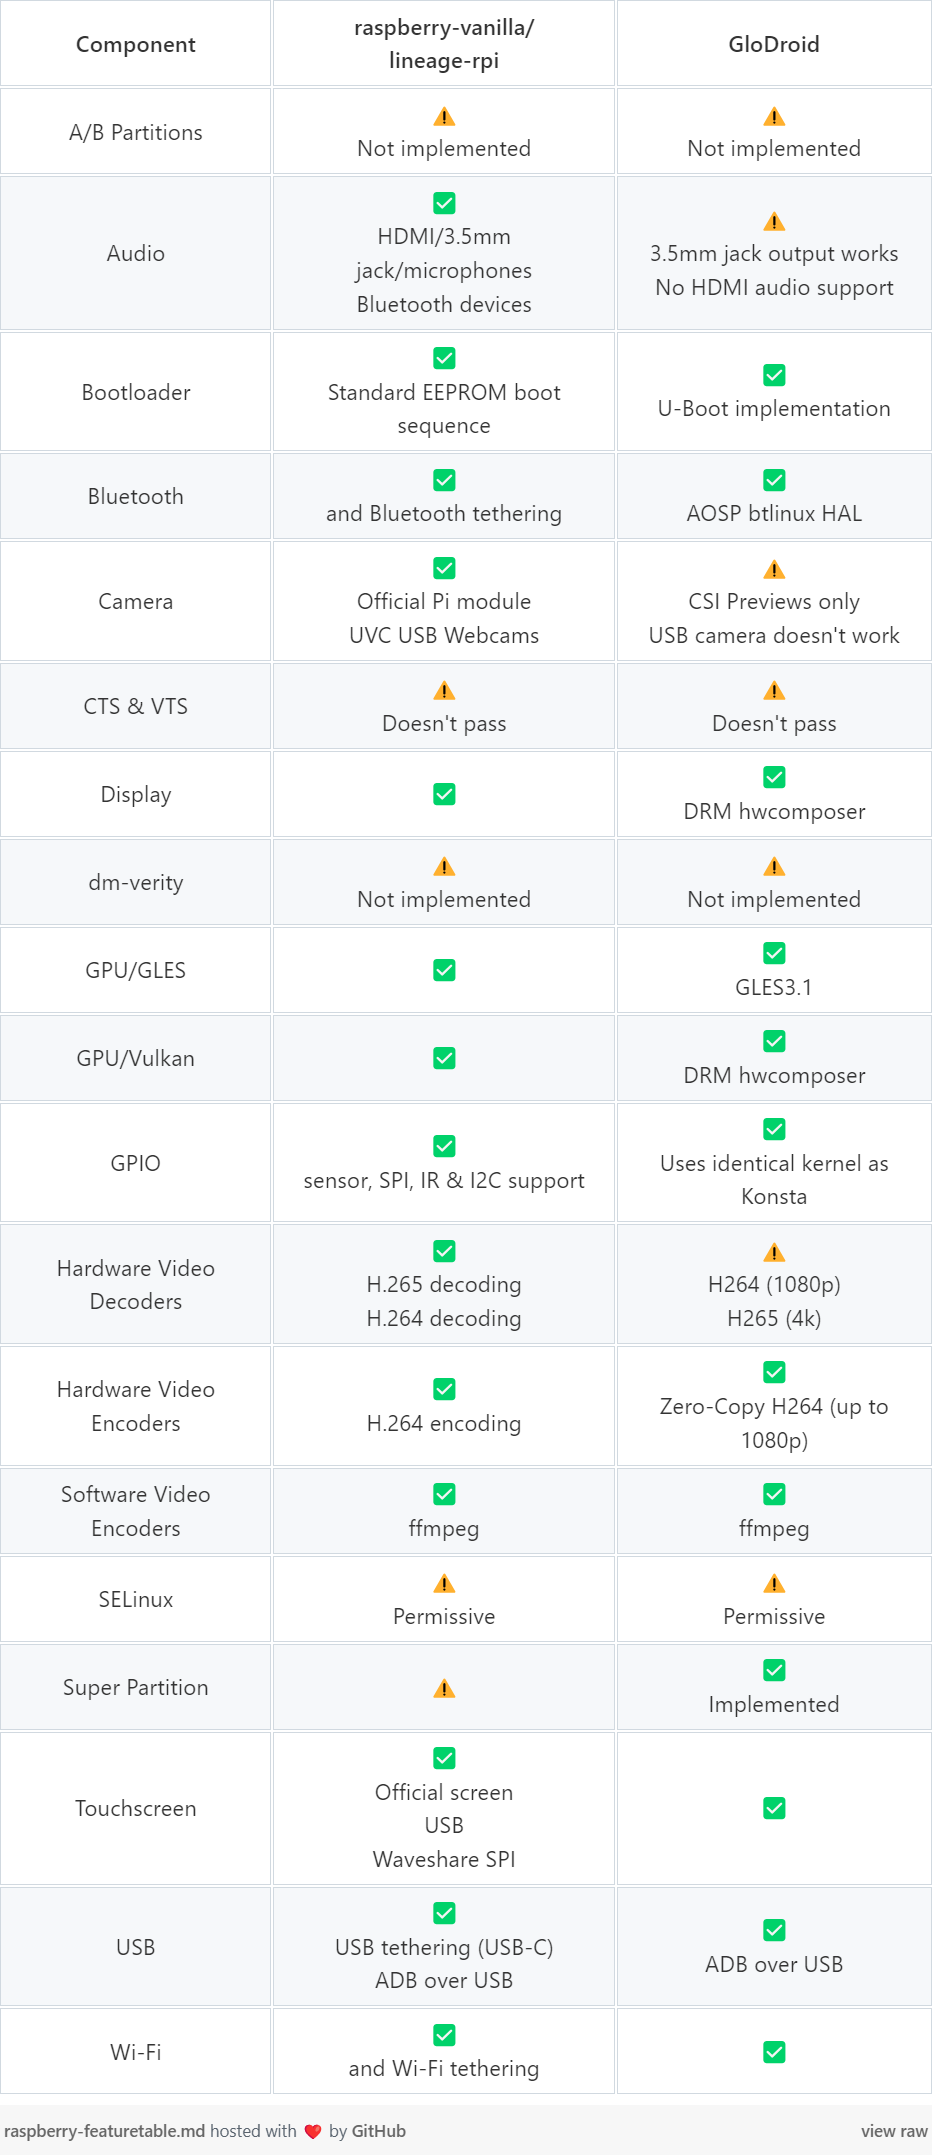
Task: Click the warning icon for A/B Partitions under GloDroid
Action: [774, 116]
